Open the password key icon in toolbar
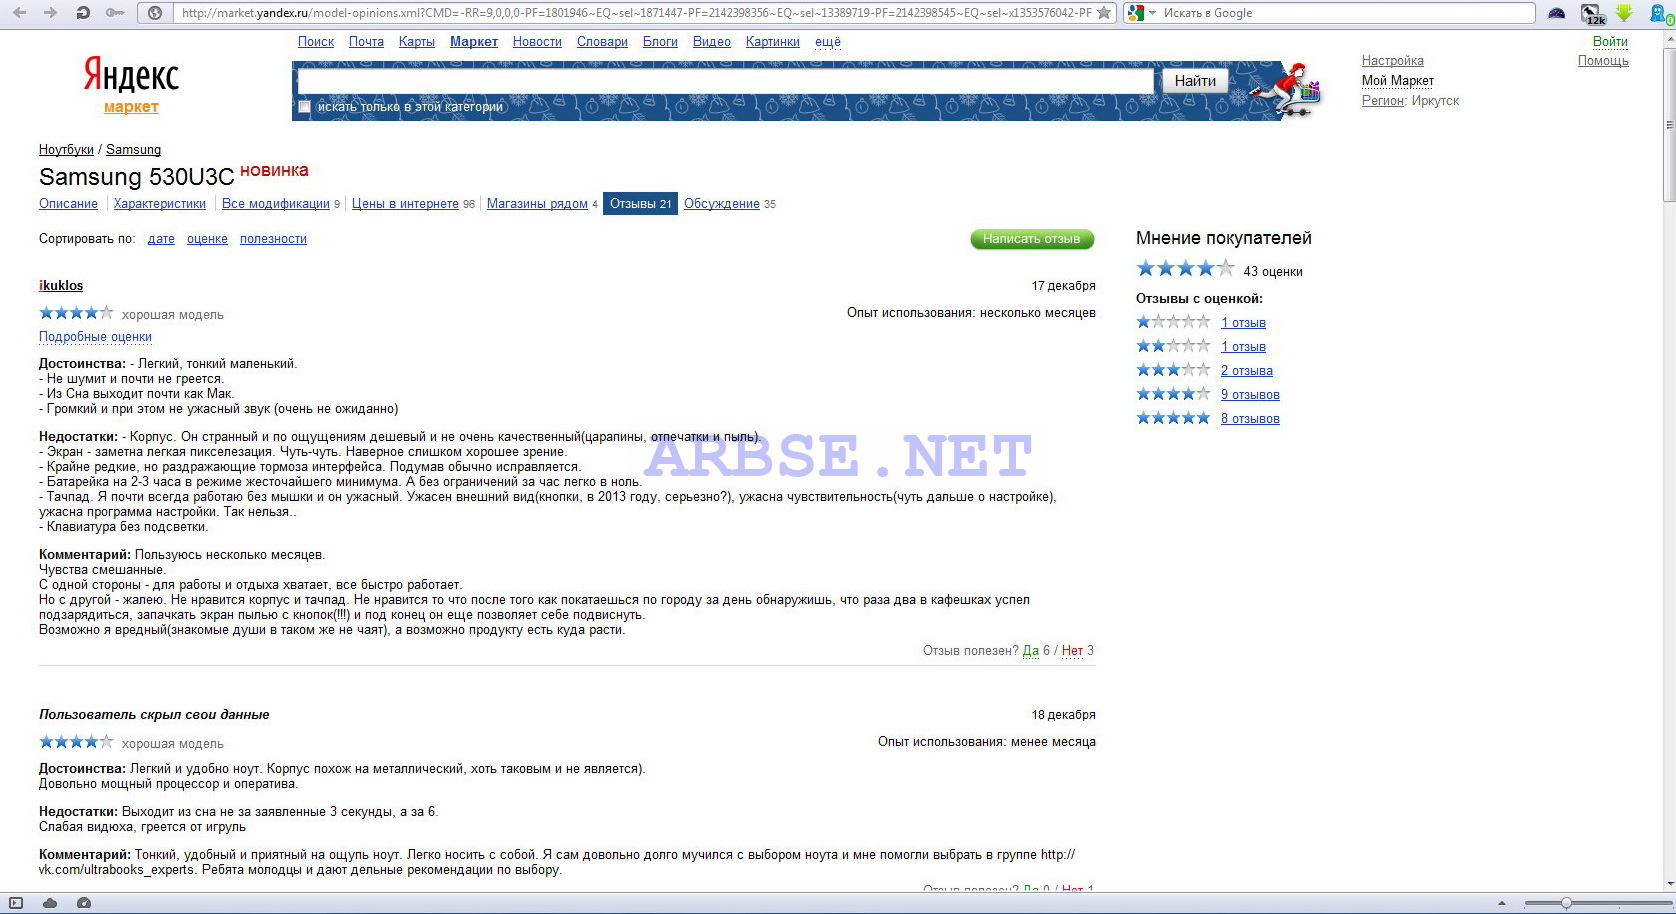The width and height of the screenshot is (1676, 914). coord(115,13)
